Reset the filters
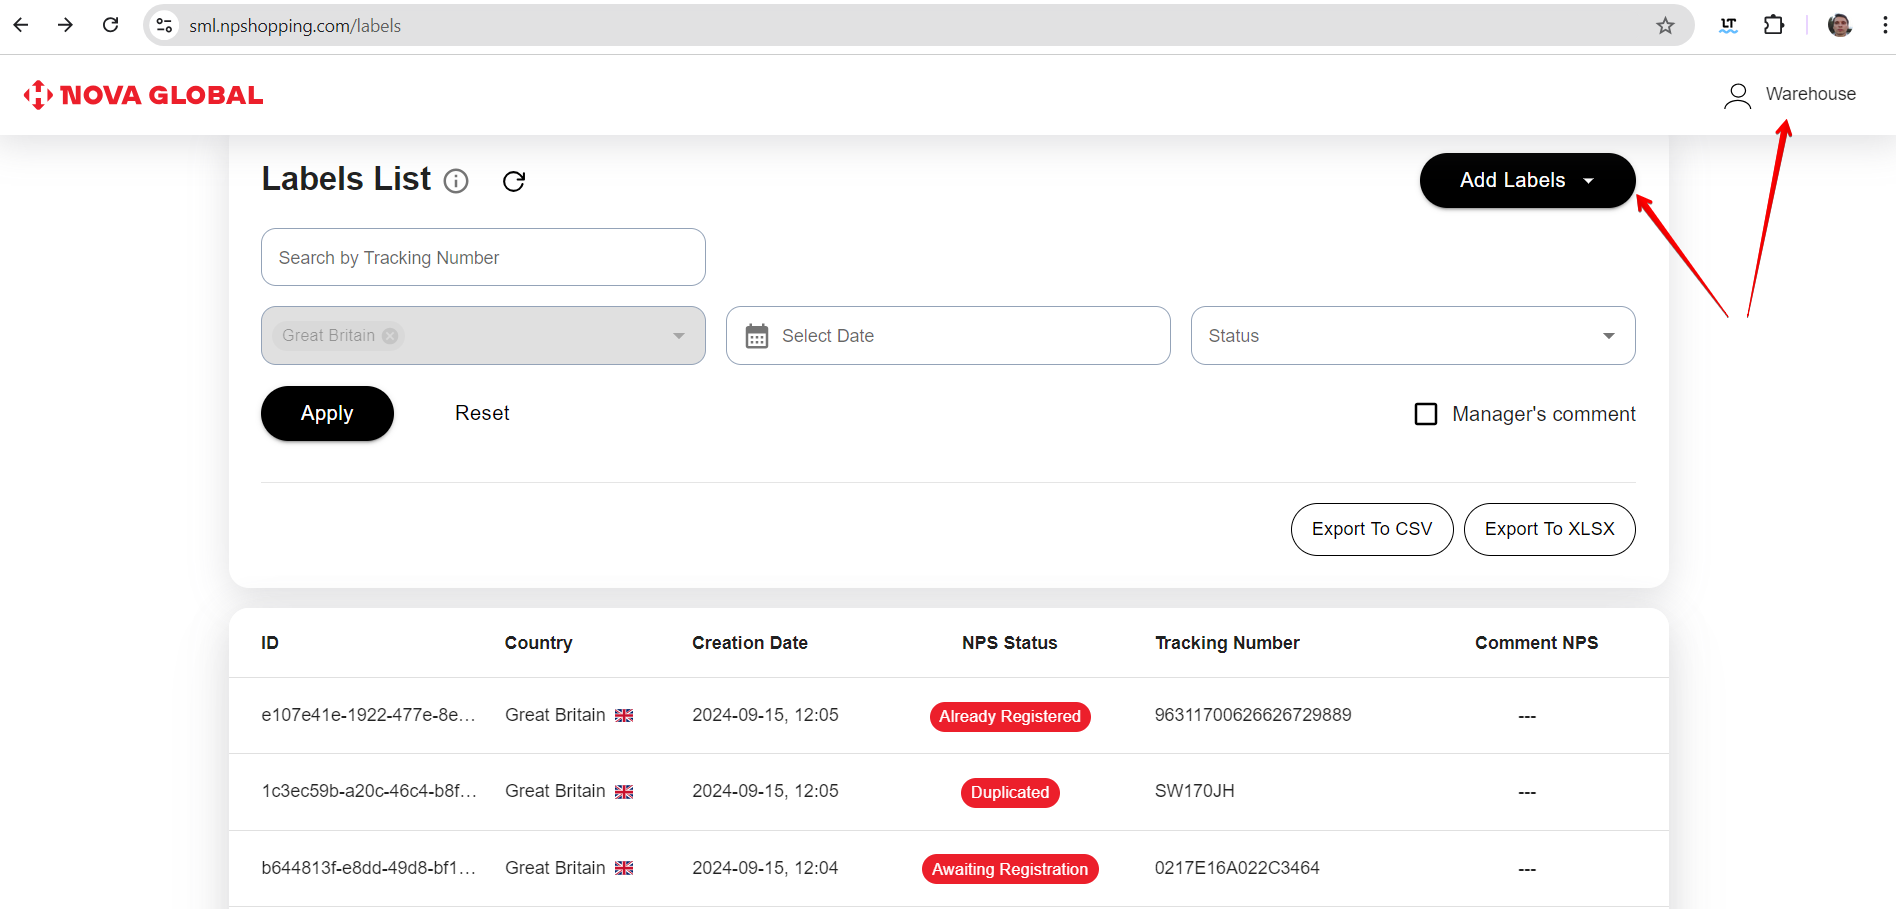The width and height of the screenshot is (1896, 909). point(482,413)
